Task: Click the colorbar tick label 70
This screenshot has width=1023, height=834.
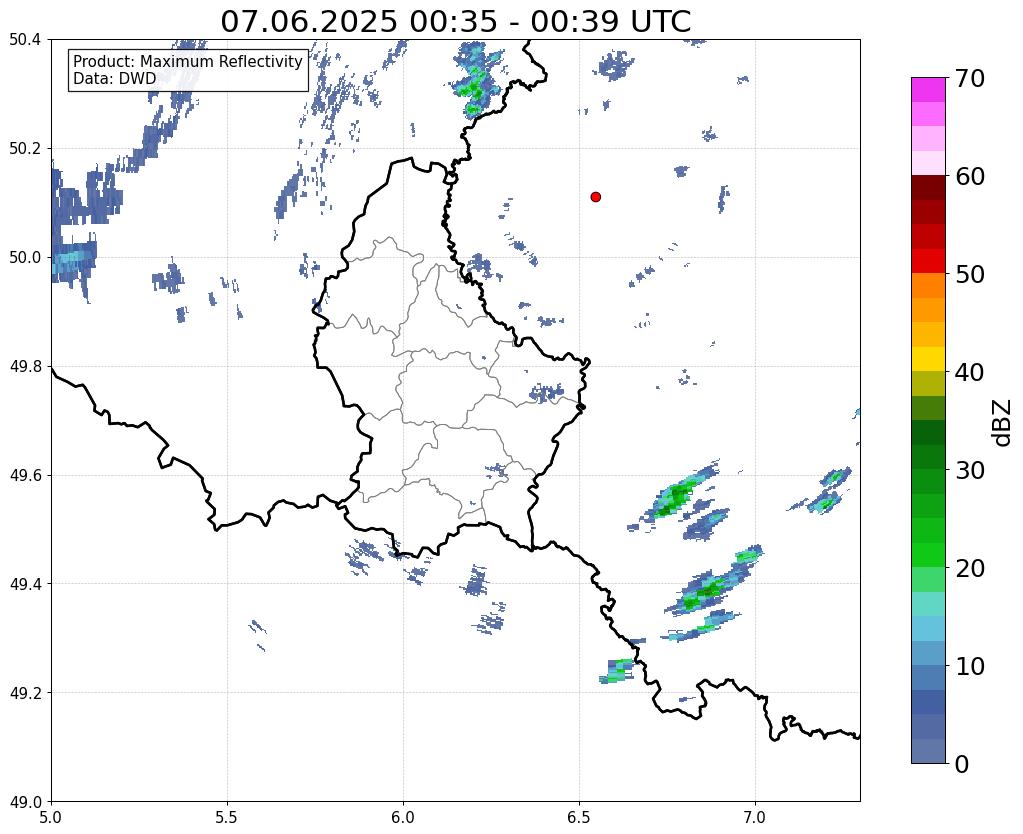Action: click(969, 78)
